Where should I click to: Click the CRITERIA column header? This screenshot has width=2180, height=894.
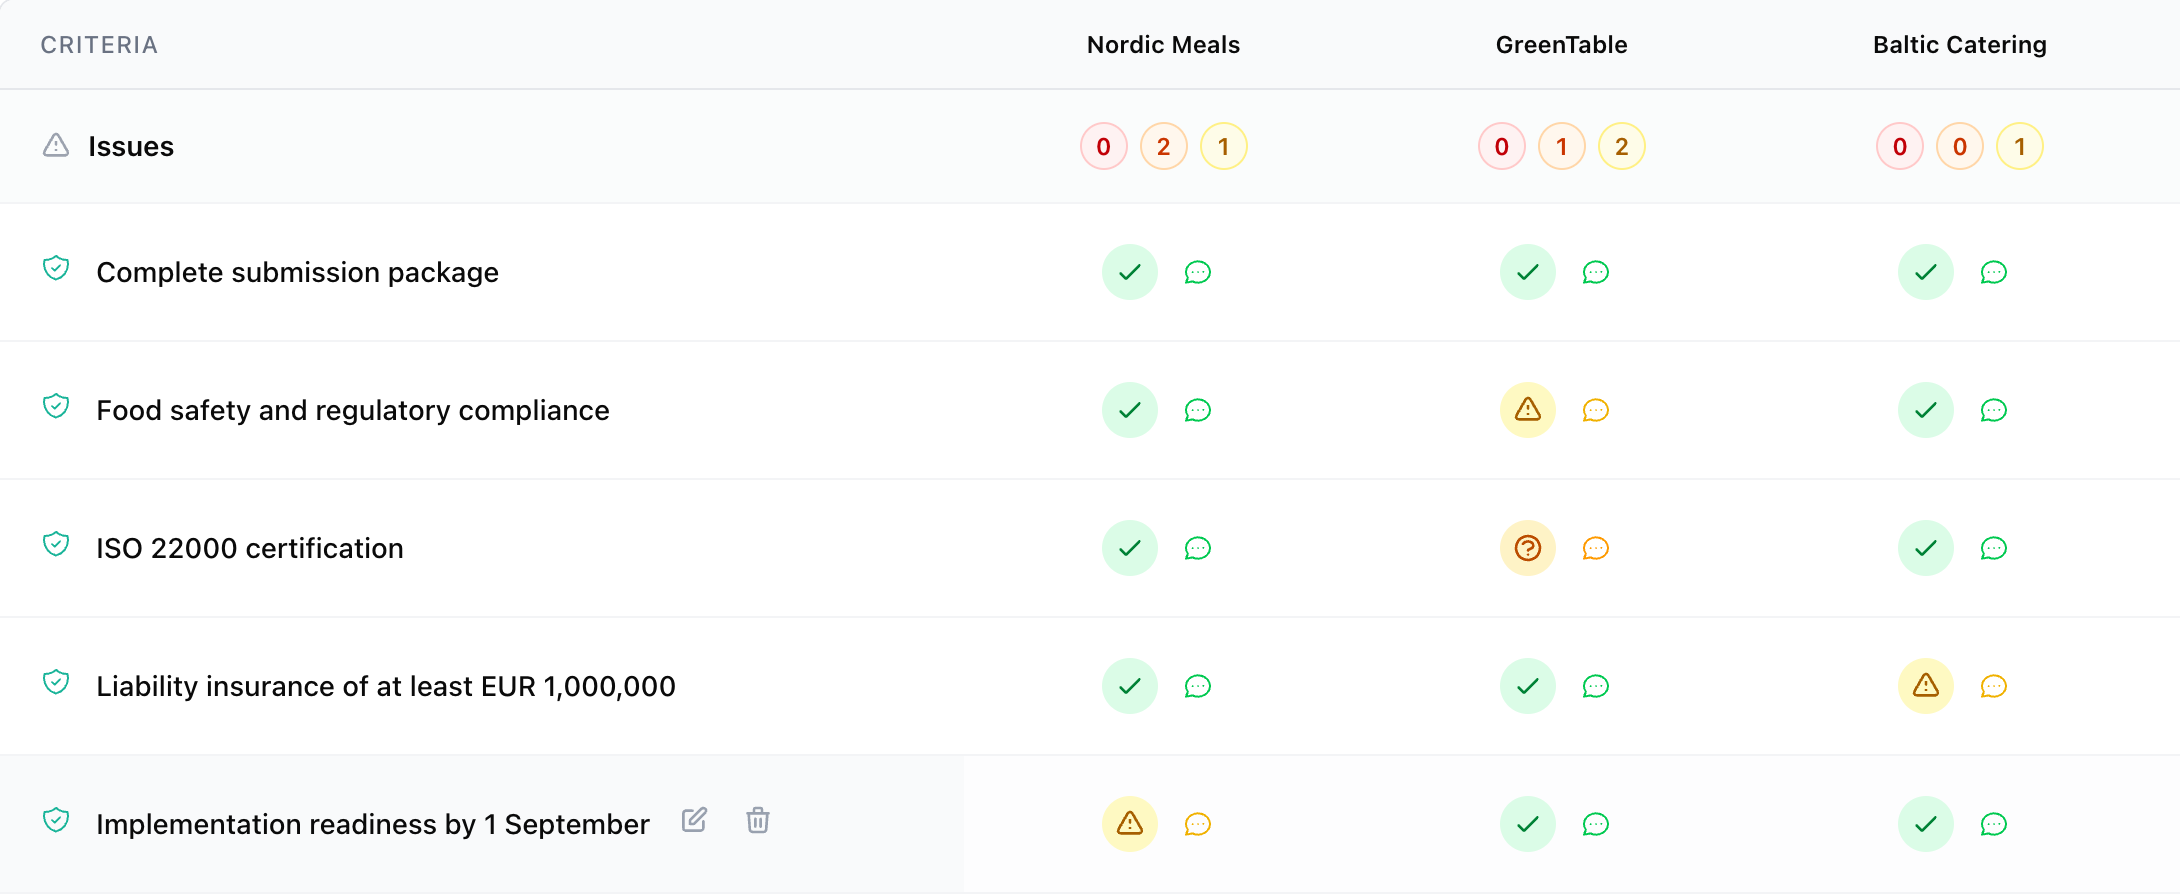[99, 45]
